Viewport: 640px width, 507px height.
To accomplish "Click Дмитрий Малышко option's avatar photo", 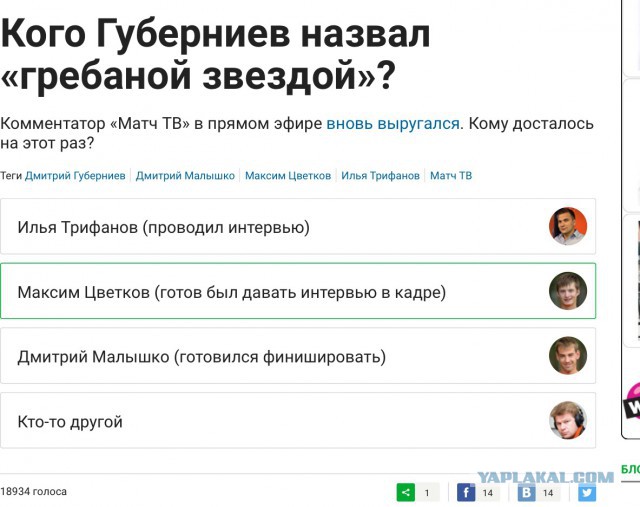I will click(568, 356).
